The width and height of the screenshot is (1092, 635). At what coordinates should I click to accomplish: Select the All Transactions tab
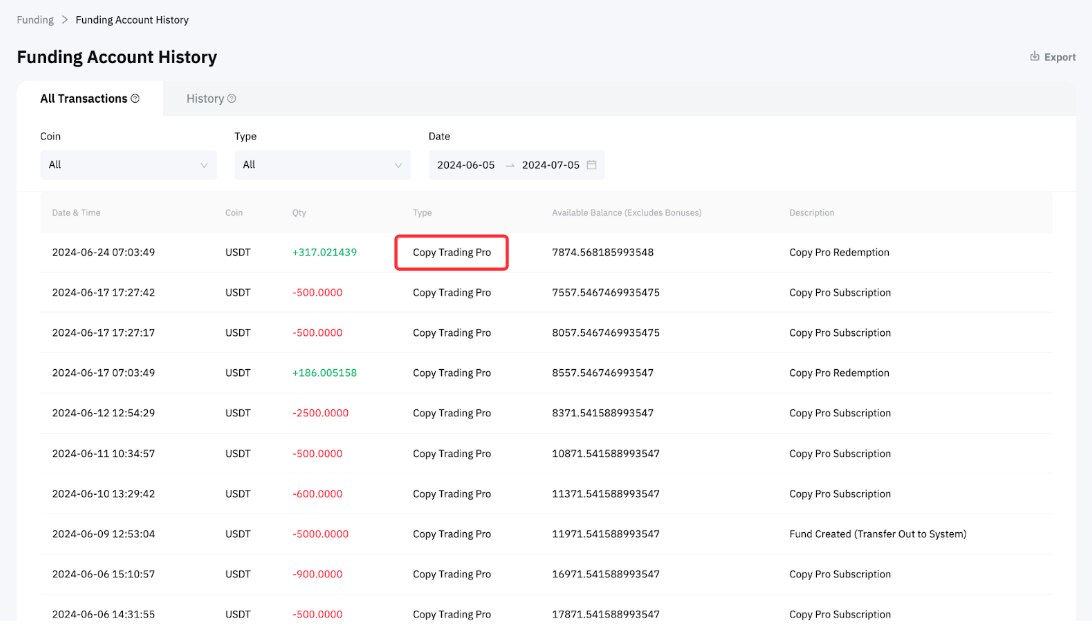click(x=83, y=99)
